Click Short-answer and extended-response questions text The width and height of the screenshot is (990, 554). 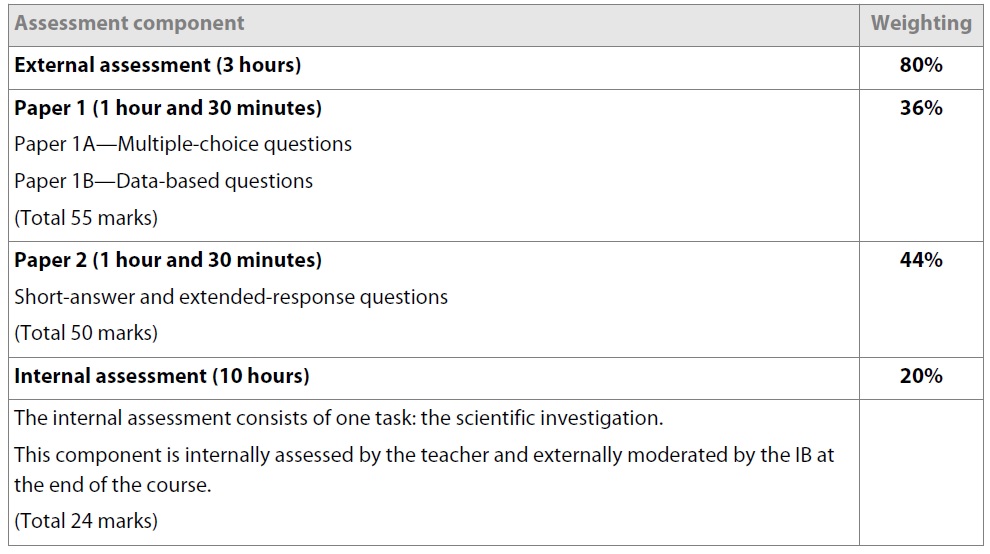coord(231,297)
